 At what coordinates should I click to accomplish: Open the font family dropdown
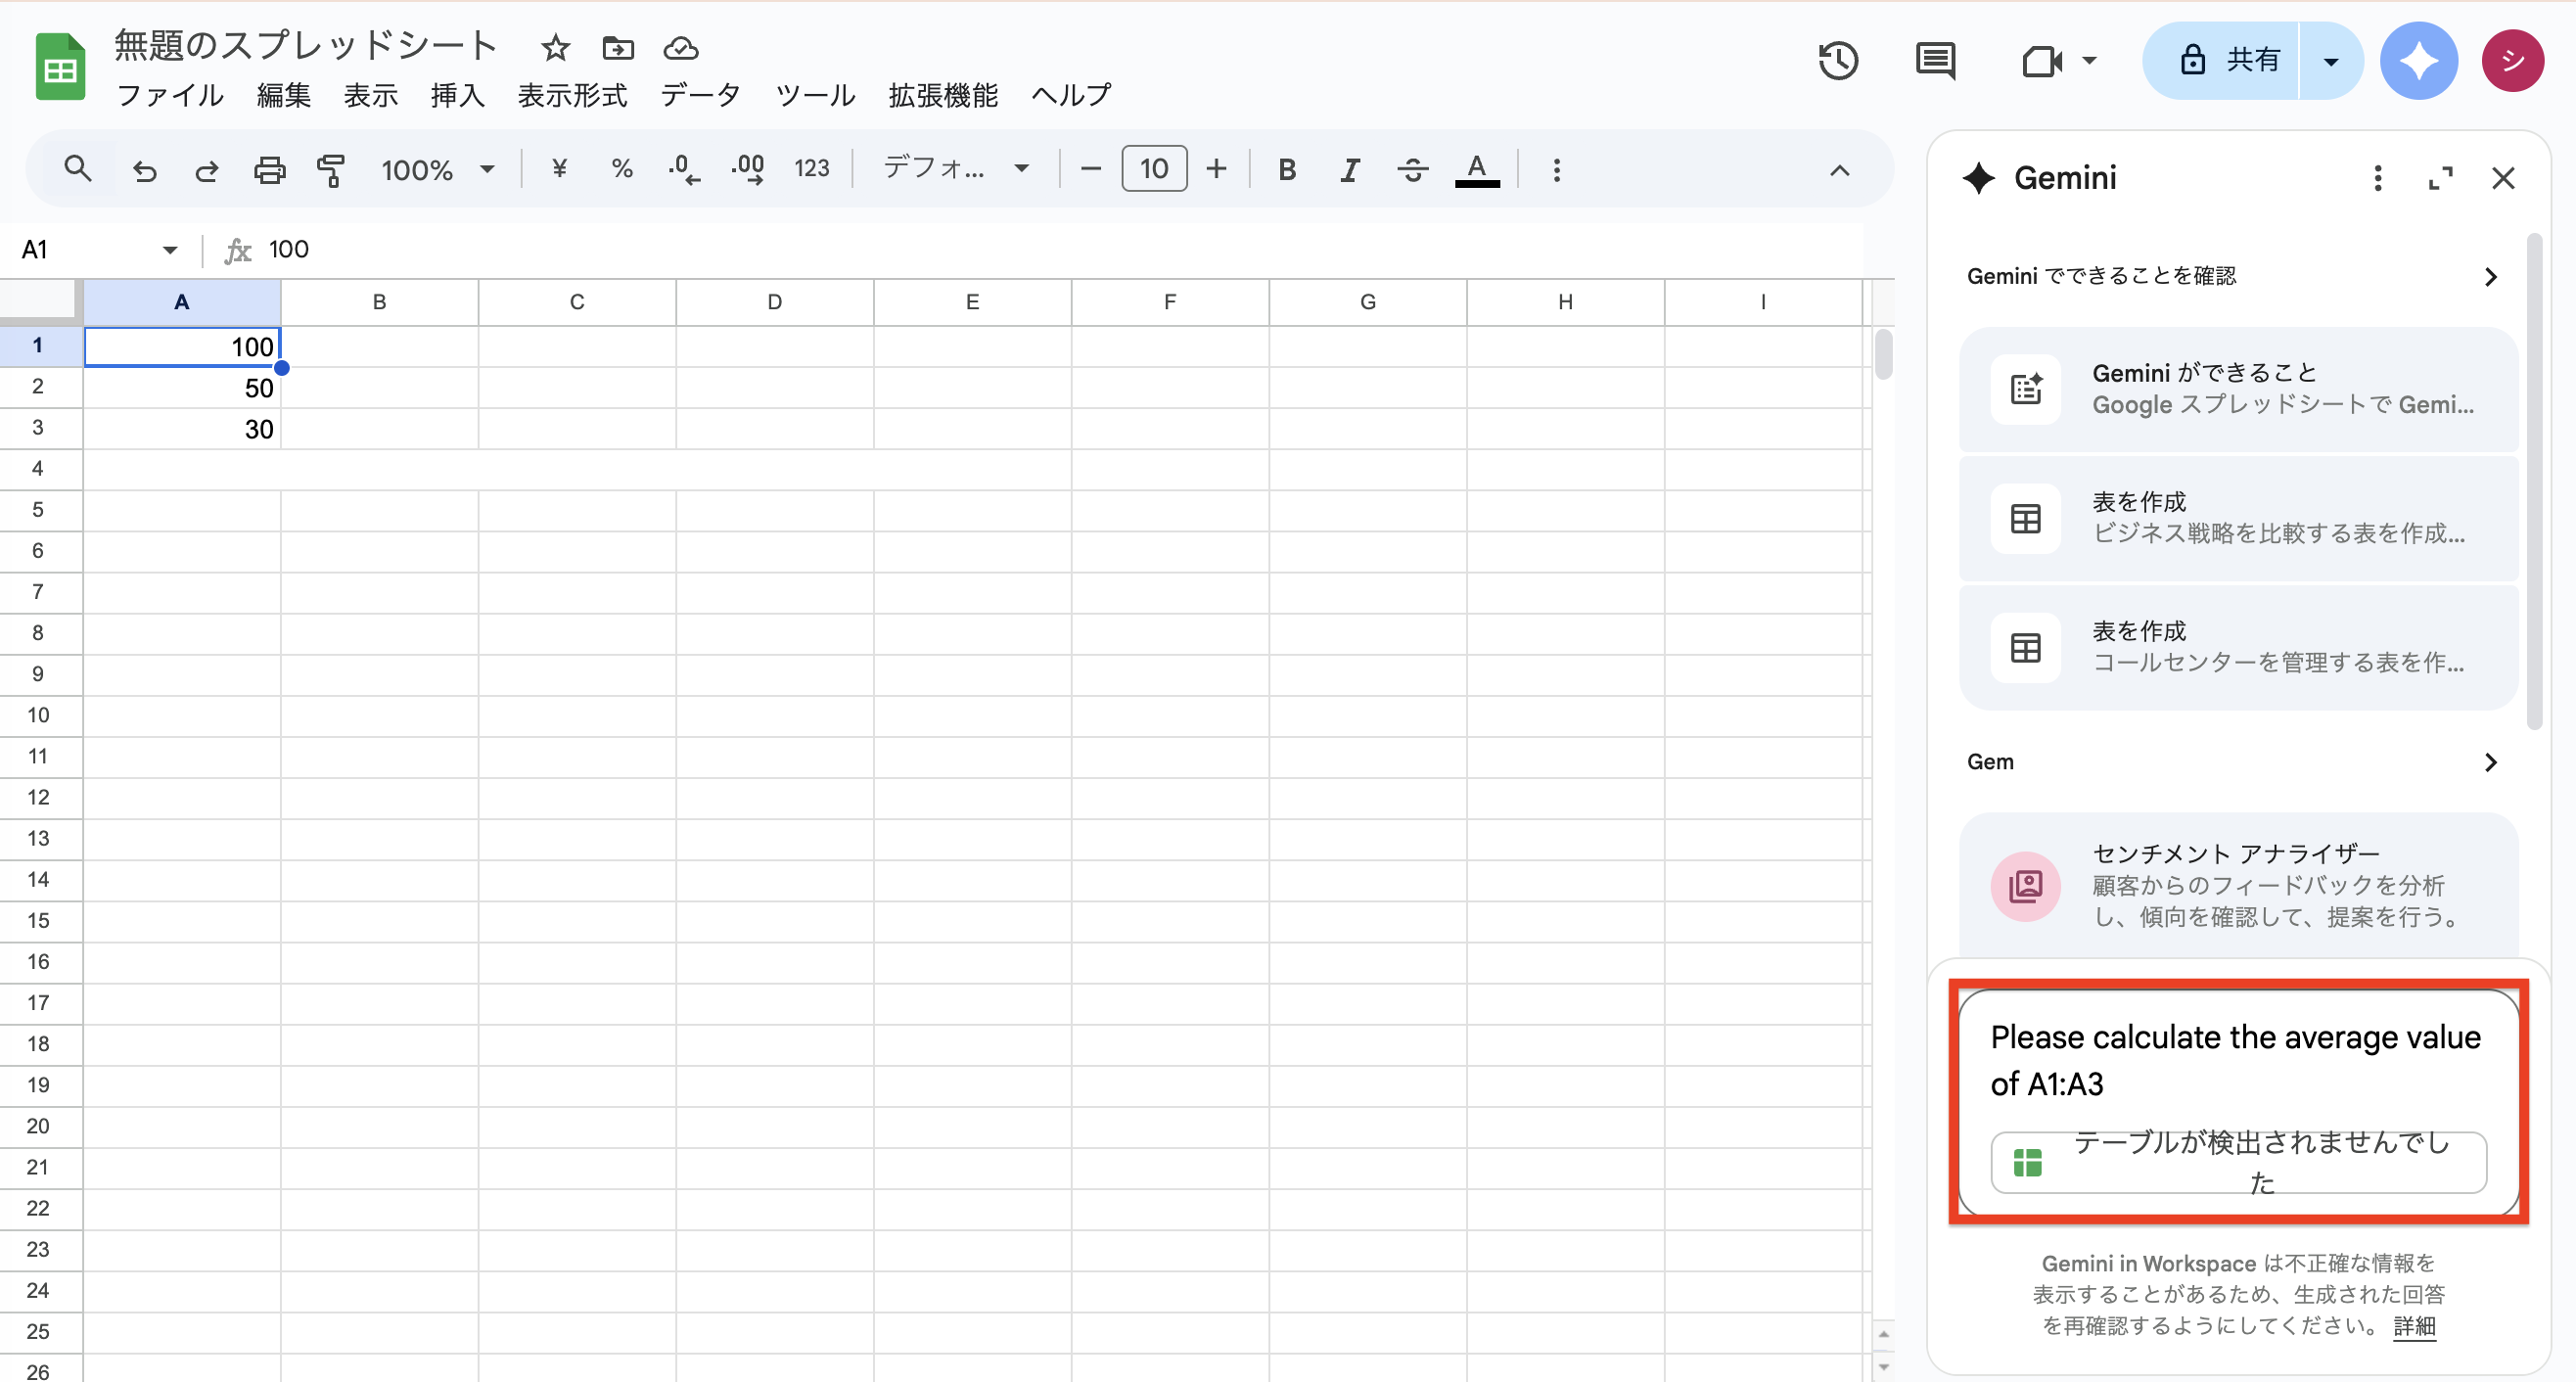(955, 168)
